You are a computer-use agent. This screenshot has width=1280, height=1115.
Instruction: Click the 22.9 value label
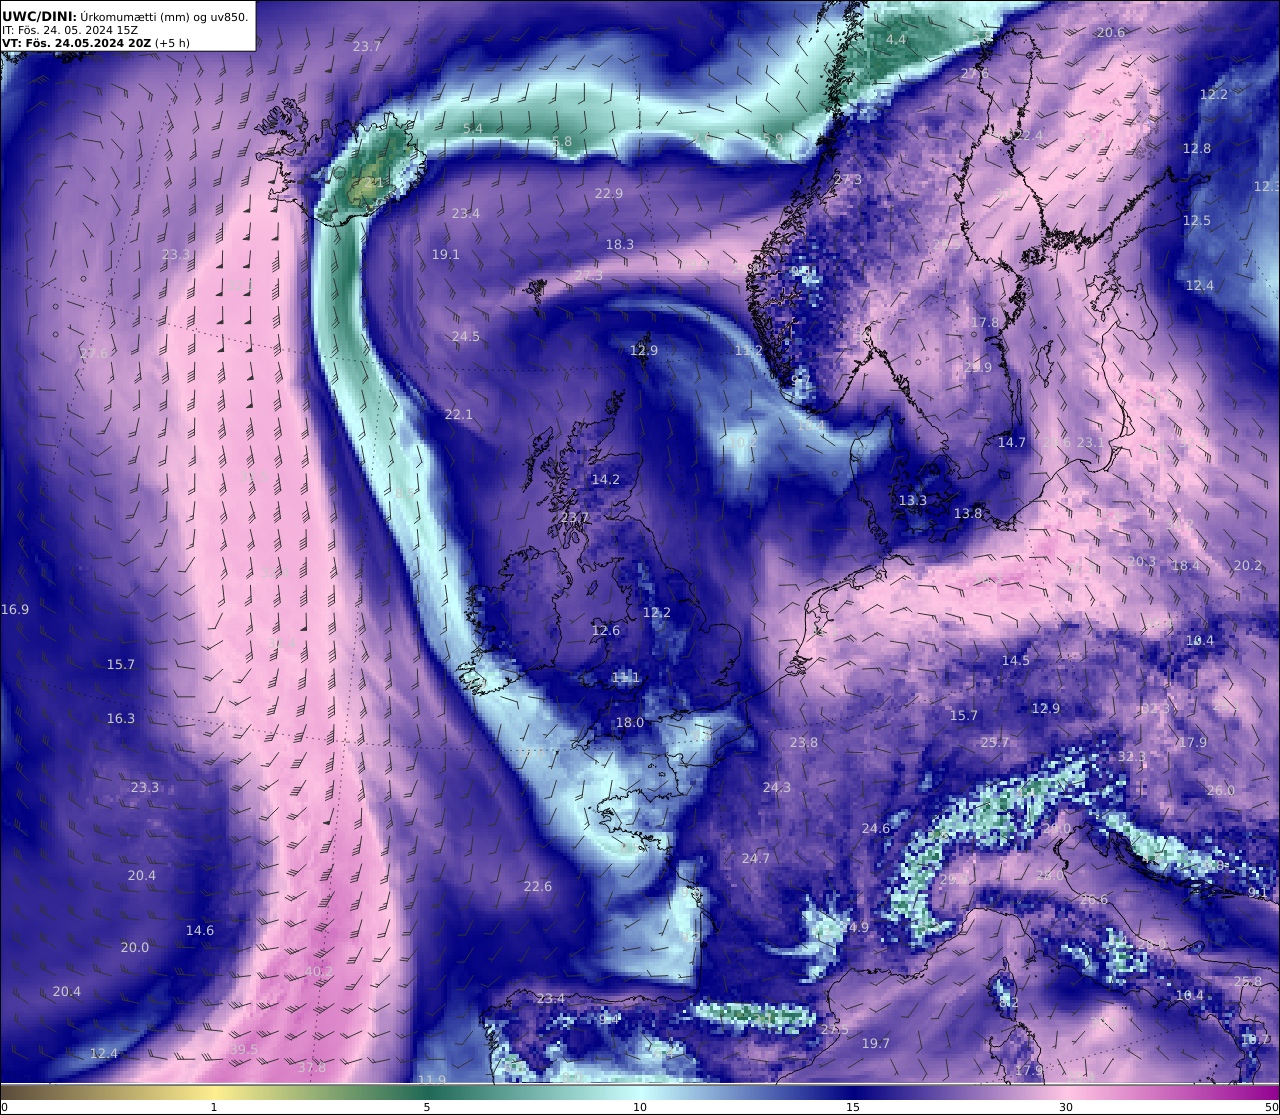(x=608, y=194)
